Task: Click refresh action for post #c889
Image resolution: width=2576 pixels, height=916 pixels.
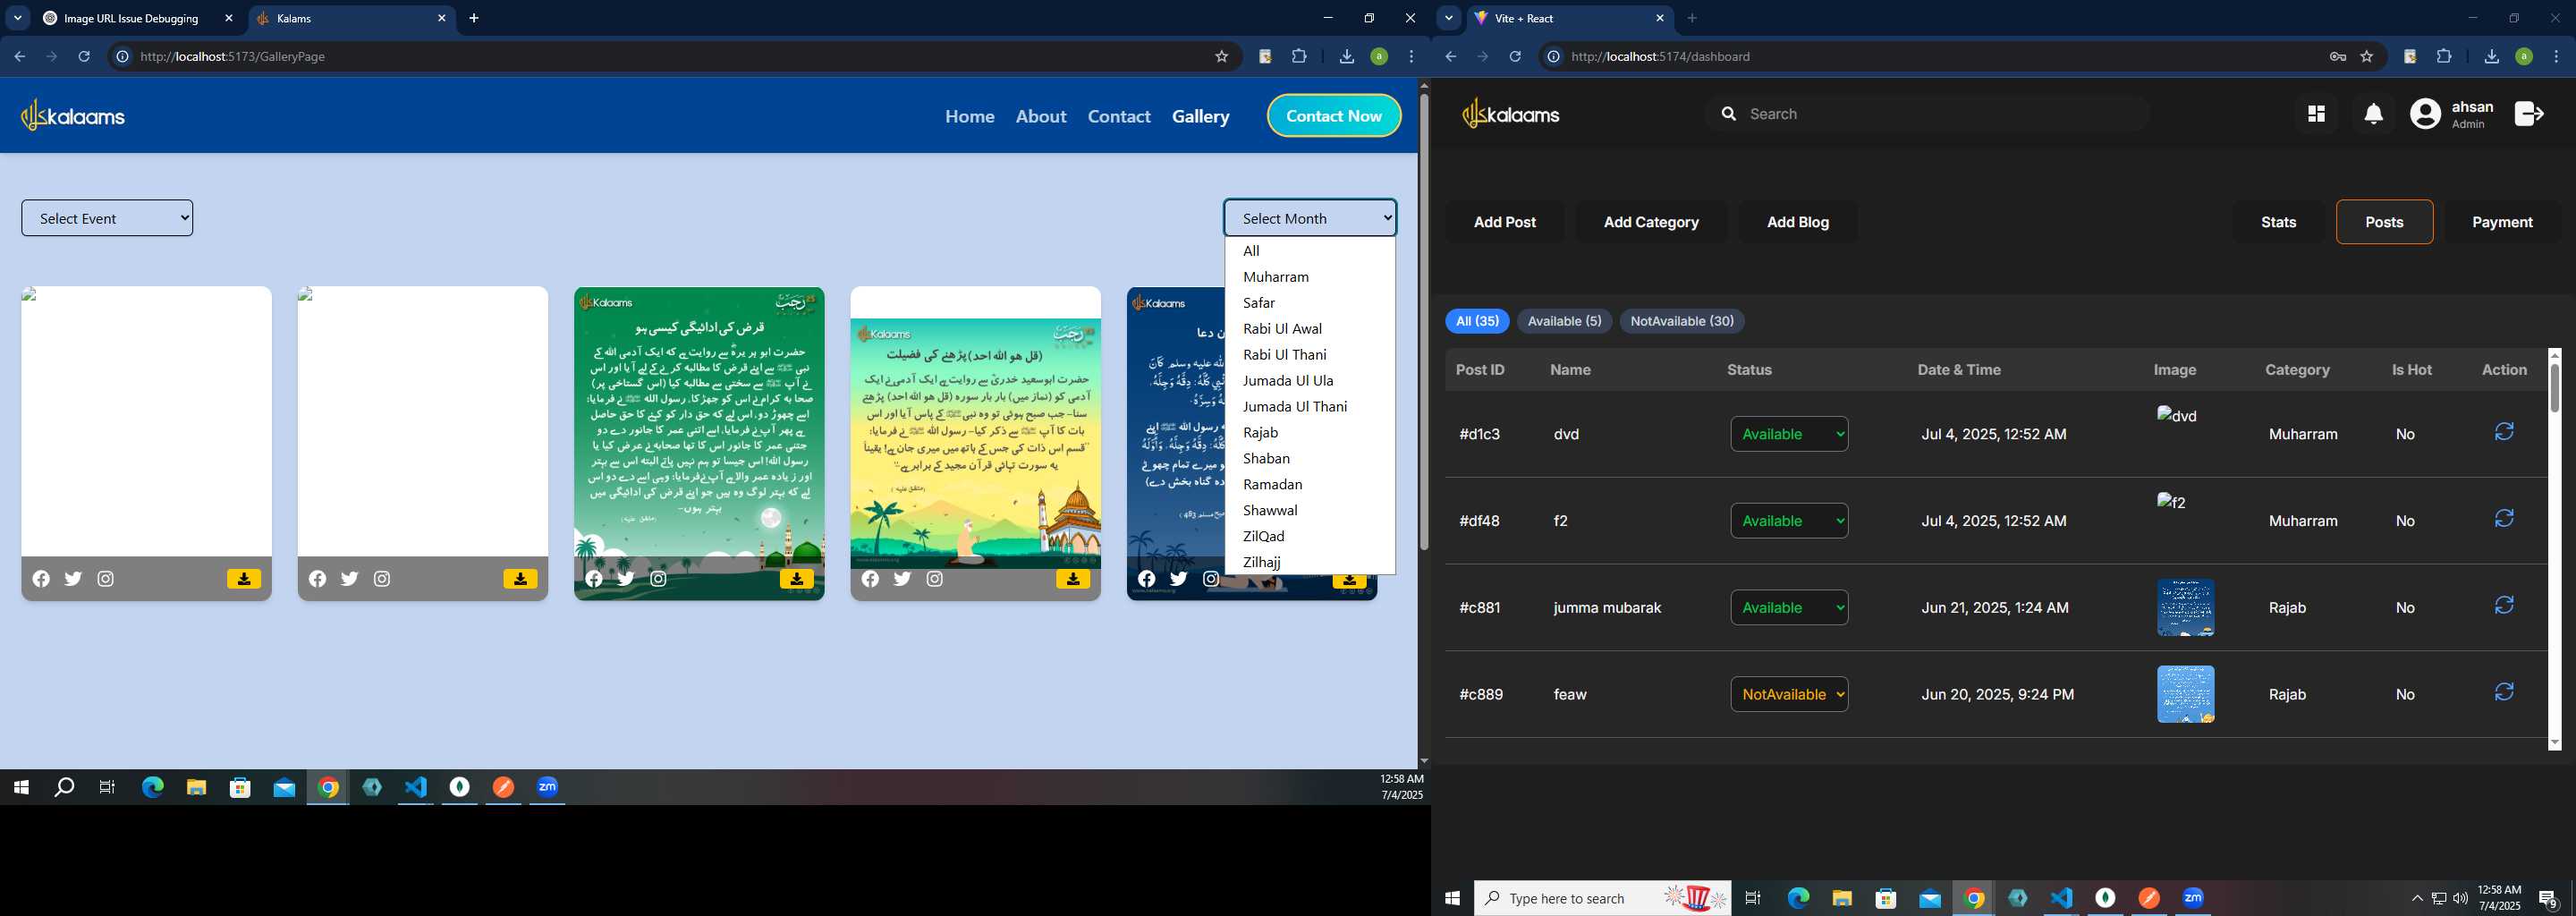Action: coord(2504,692)
